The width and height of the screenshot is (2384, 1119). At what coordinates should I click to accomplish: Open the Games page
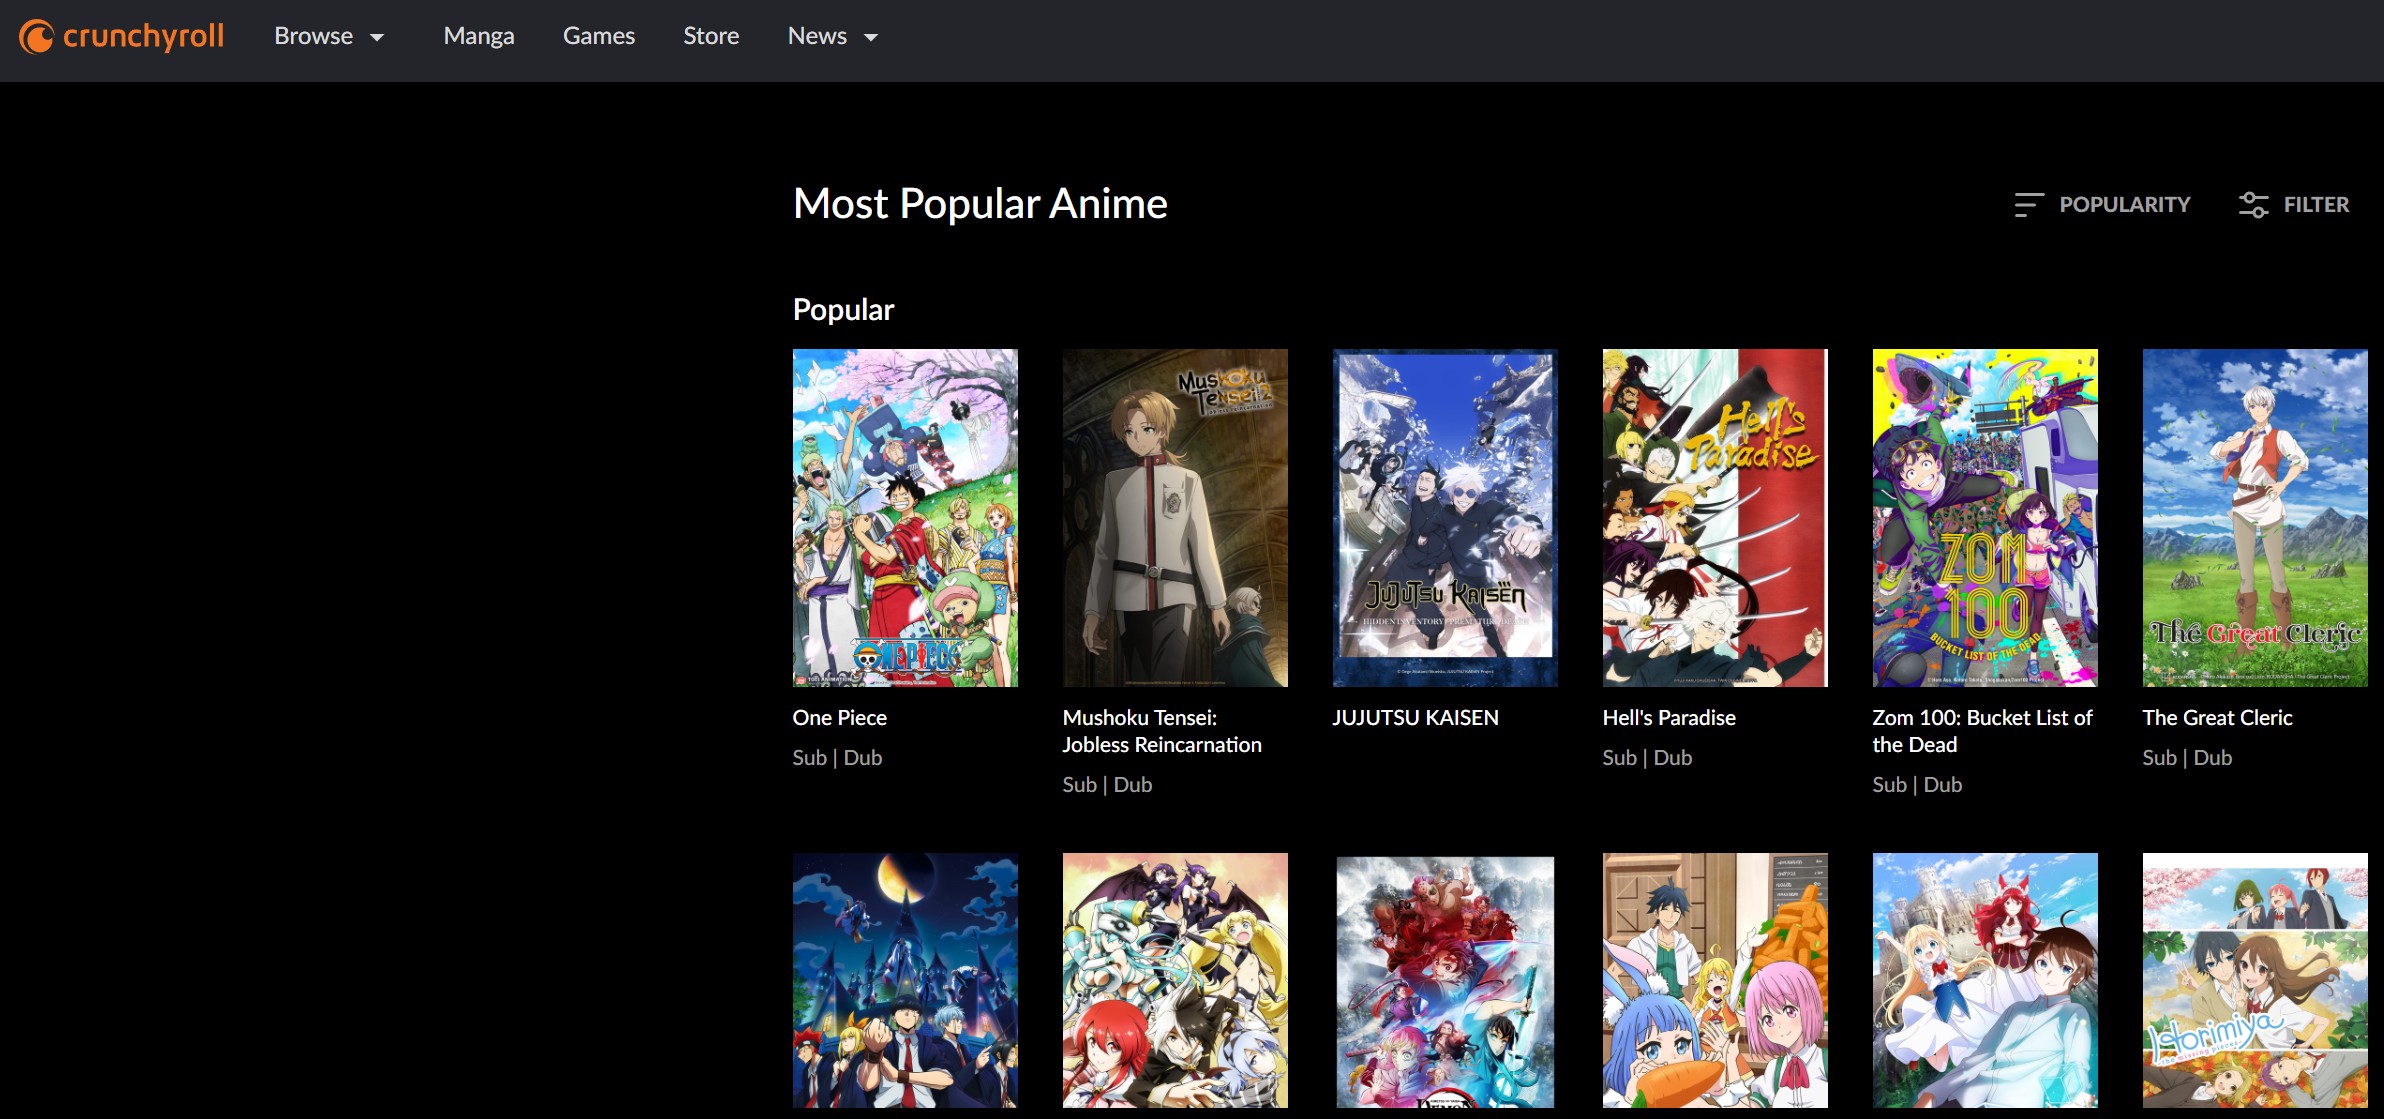point(599,36)
